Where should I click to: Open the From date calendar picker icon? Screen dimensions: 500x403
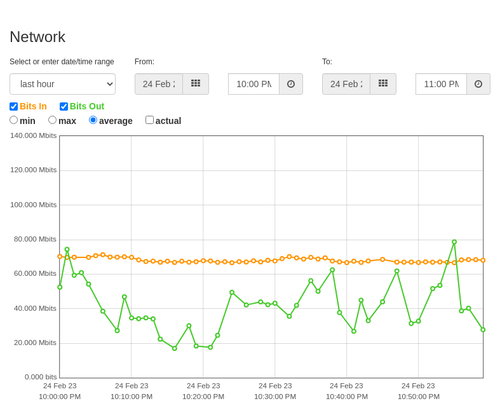point(196,84)
